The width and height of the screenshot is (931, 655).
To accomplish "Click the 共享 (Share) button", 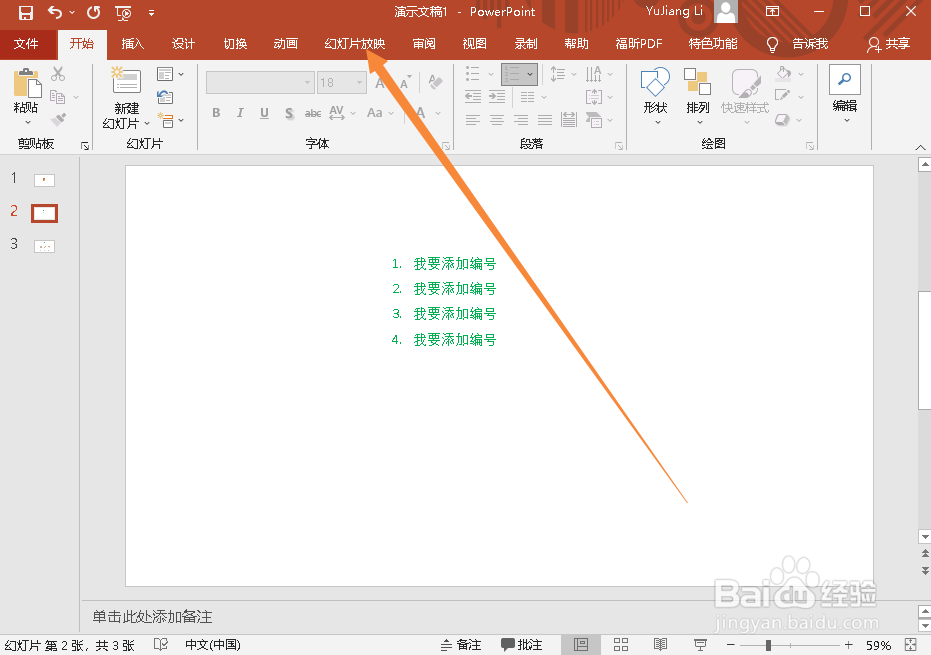I will (x=888, y=44).
